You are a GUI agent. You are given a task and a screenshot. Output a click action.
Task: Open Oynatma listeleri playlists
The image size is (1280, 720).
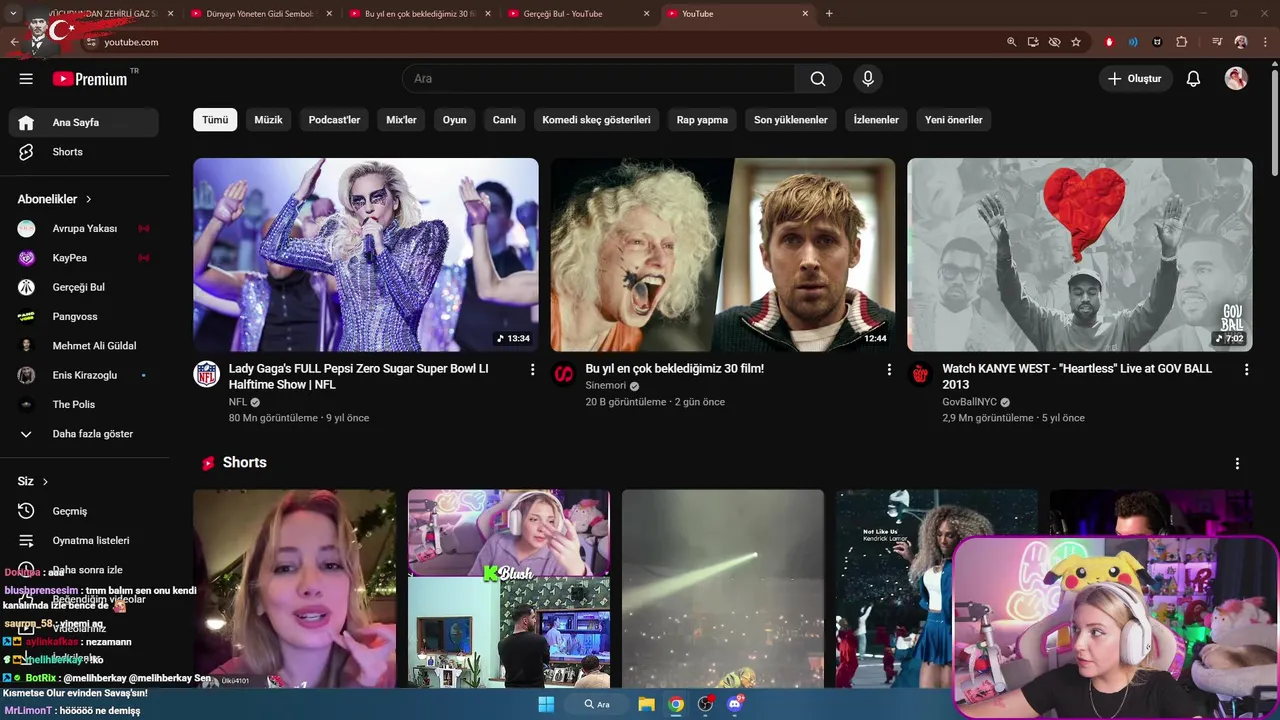coord(84,540)
